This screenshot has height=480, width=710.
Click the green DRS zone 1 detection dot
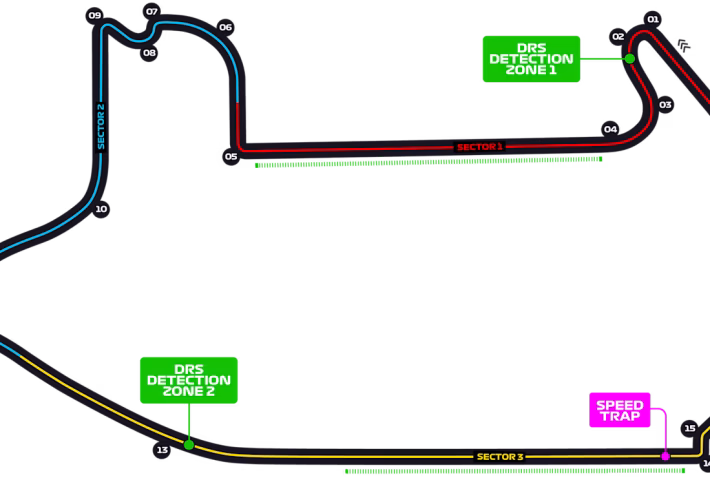630,58
